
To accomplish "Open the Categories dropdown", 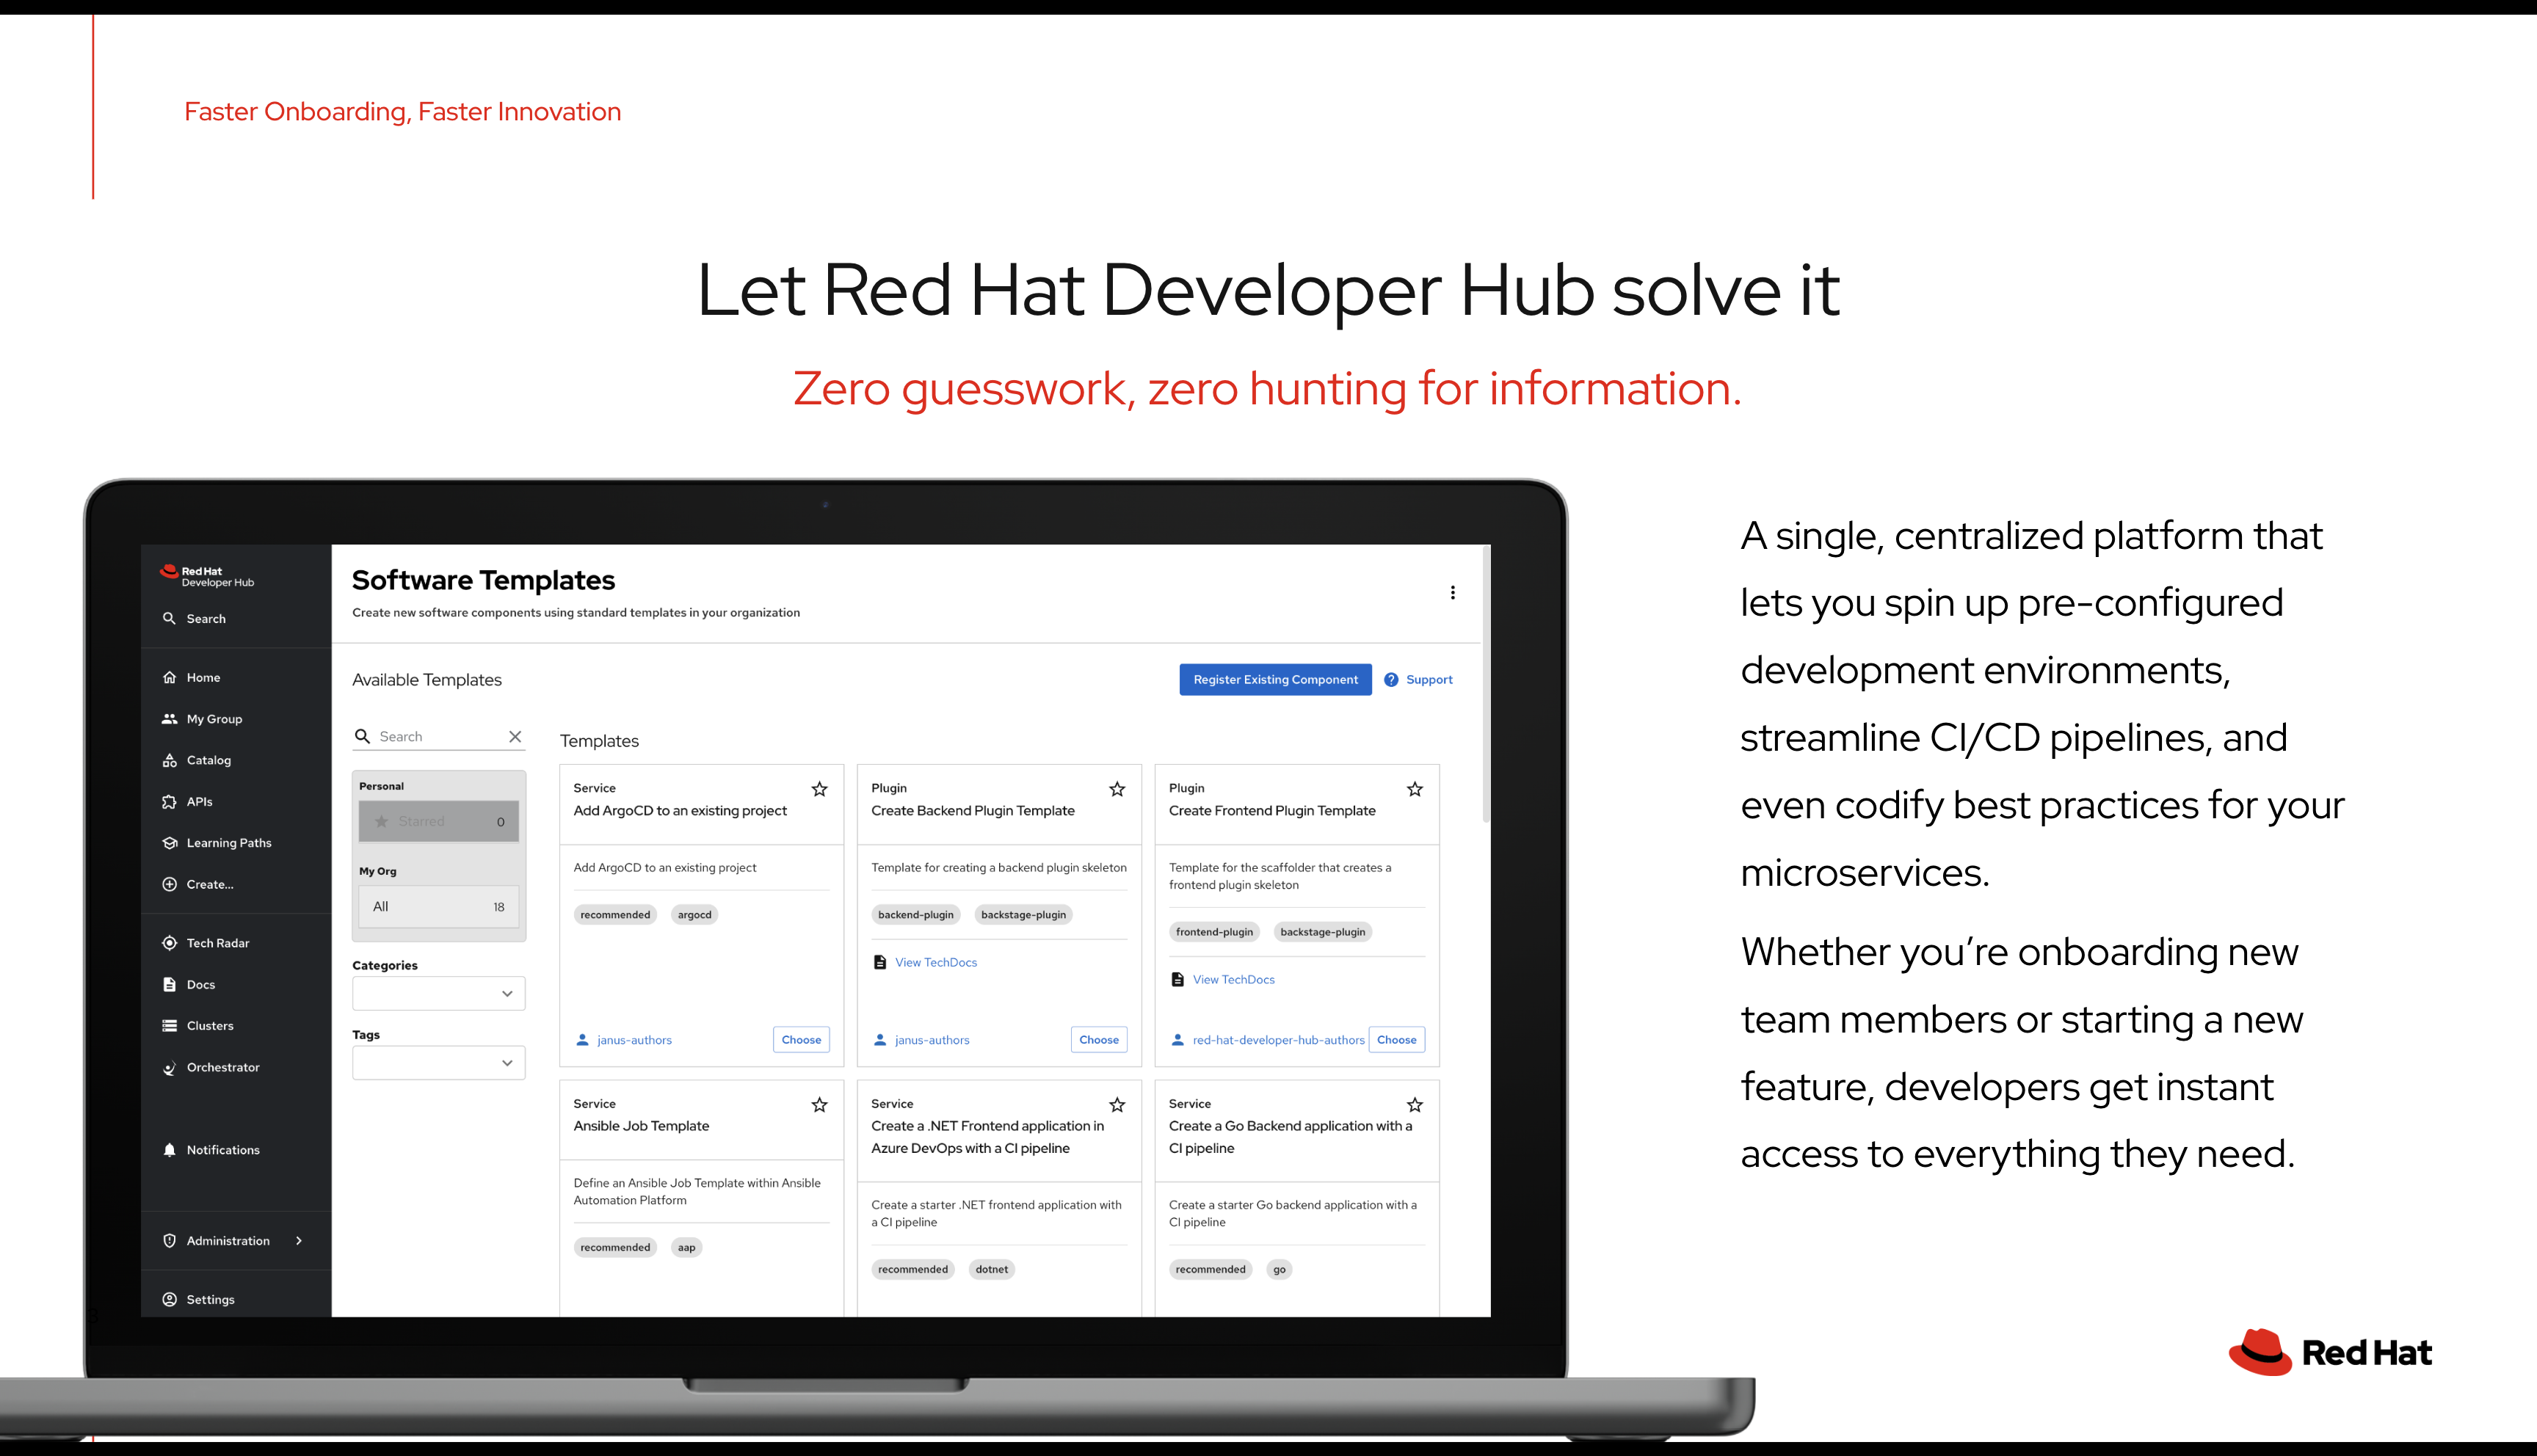I will (439, 994).
